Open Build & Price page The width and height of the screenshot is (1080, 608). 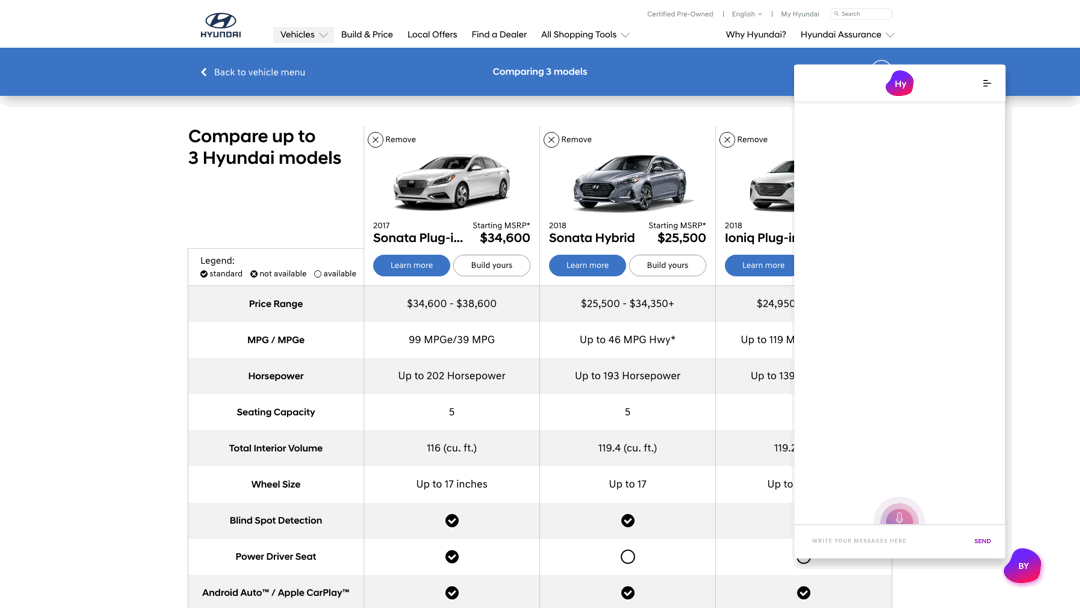pos(366,34)
